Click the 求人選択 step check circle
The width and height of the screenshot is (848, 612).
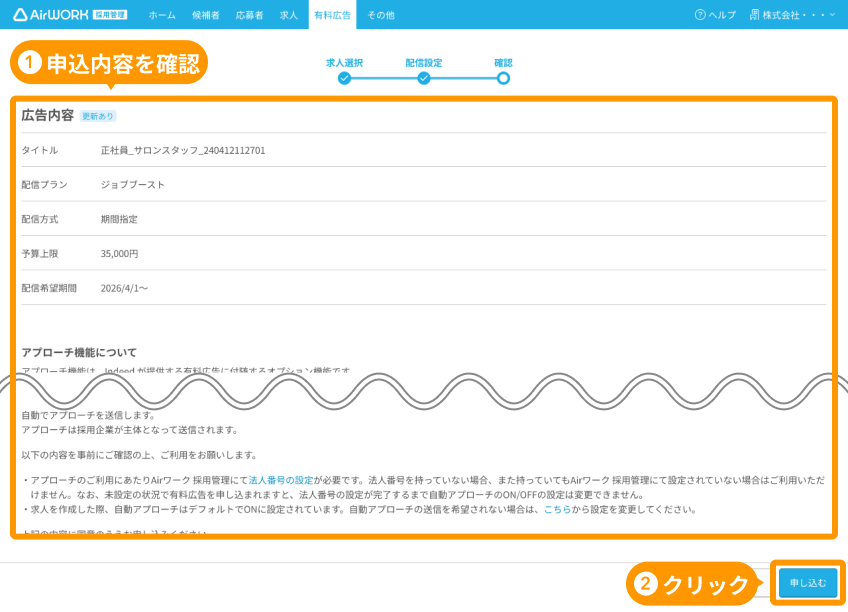pos(344,79)
